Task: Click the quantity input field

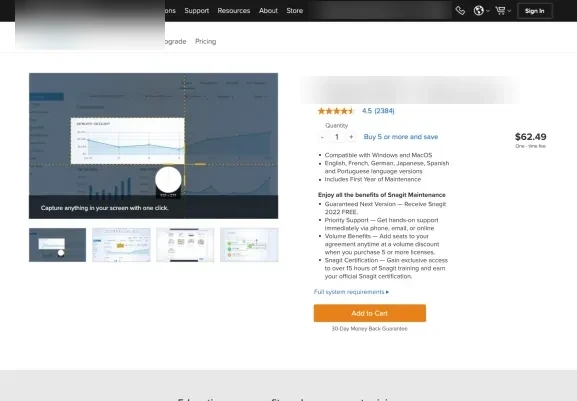Action: (x=337, y=137)
